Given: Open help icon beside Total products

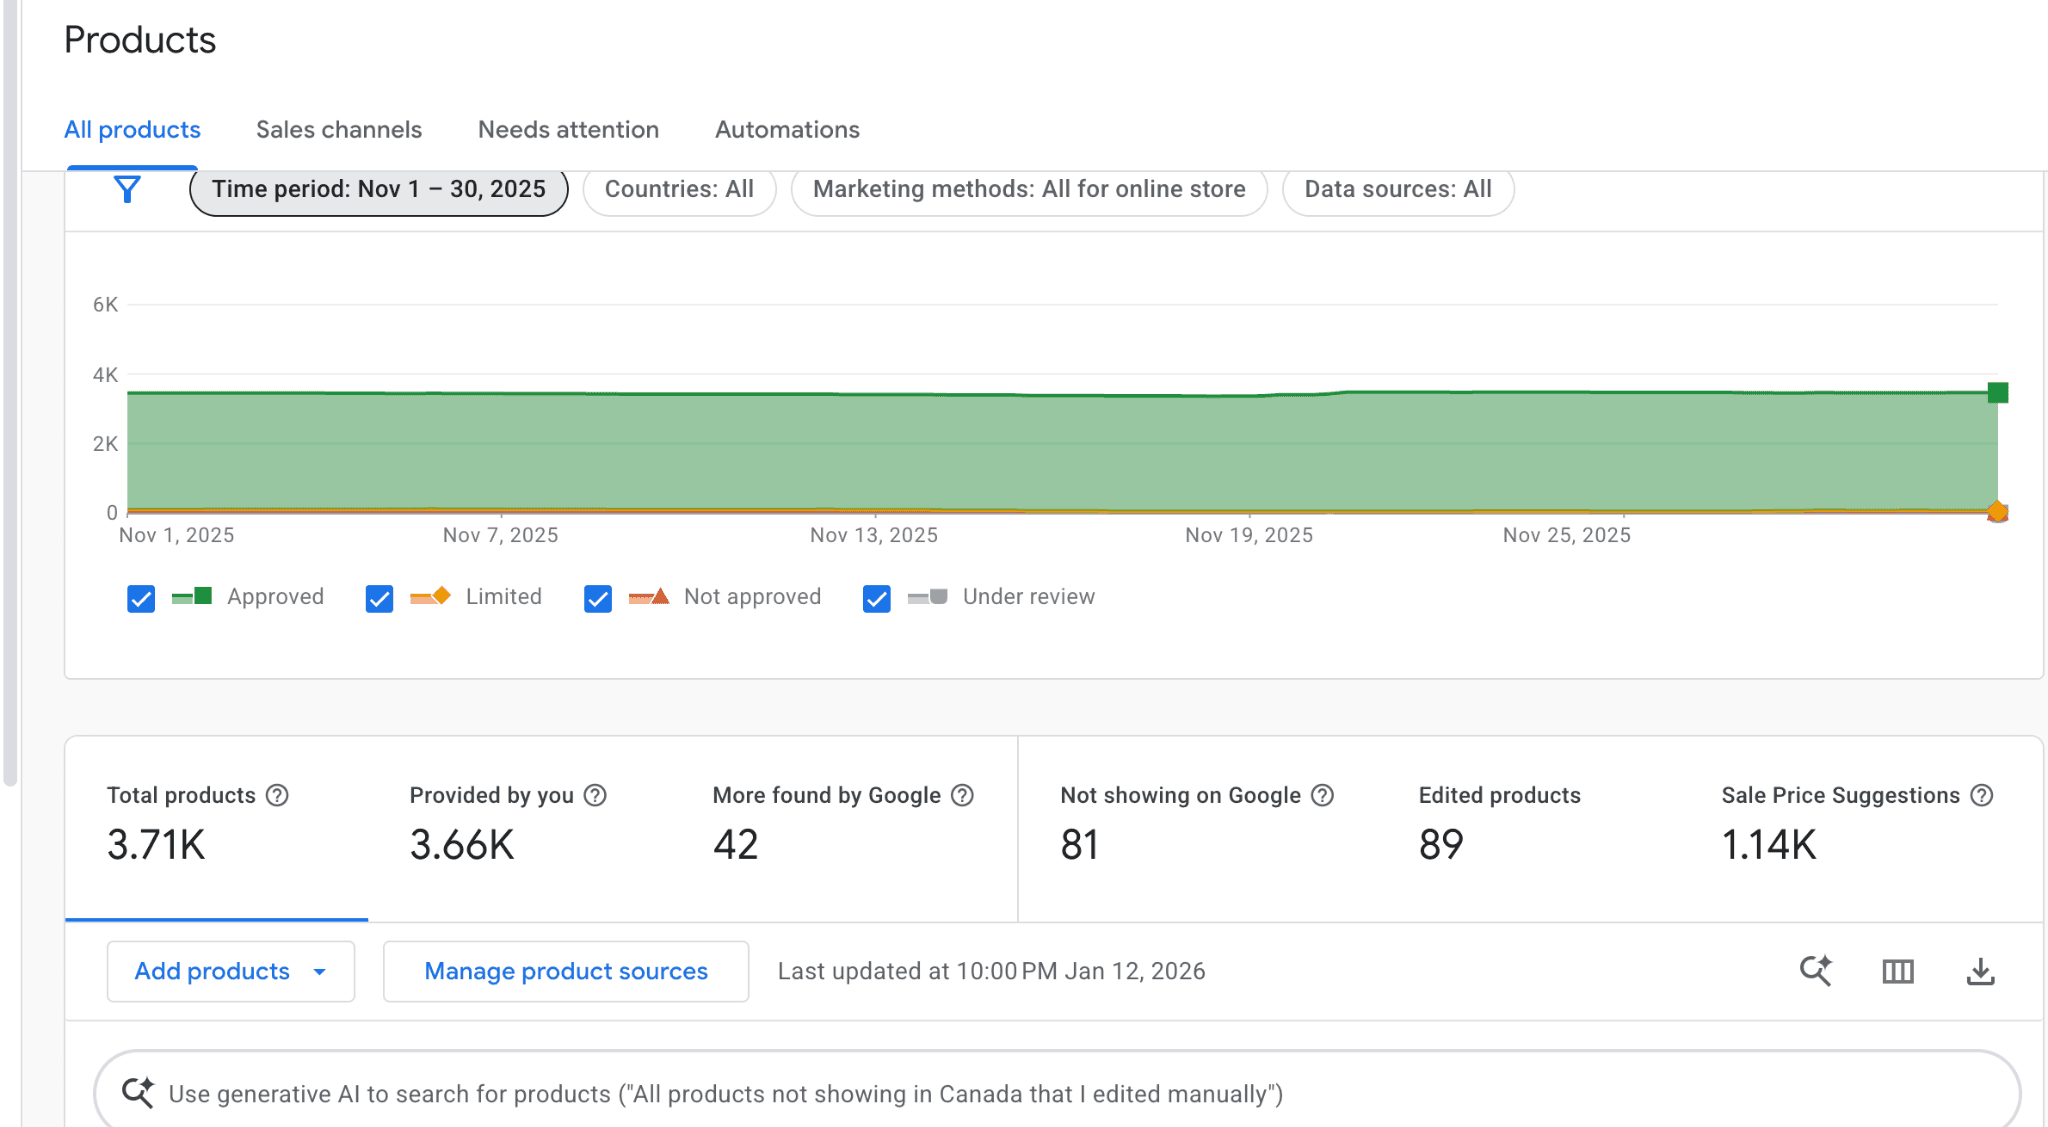Looking at the screenshot, I should (277, 795).
